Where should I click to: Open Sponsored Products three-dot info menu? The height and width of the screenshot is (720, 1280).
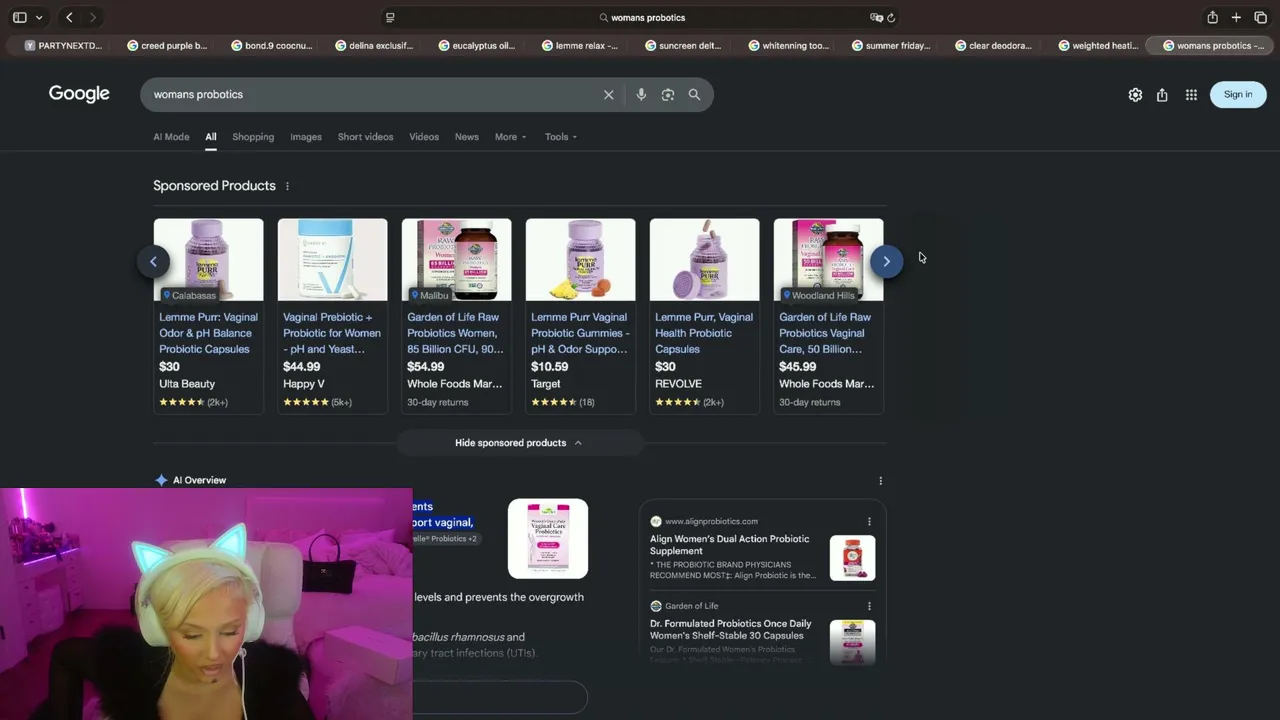pyautogui.click(x=287, y=186)
